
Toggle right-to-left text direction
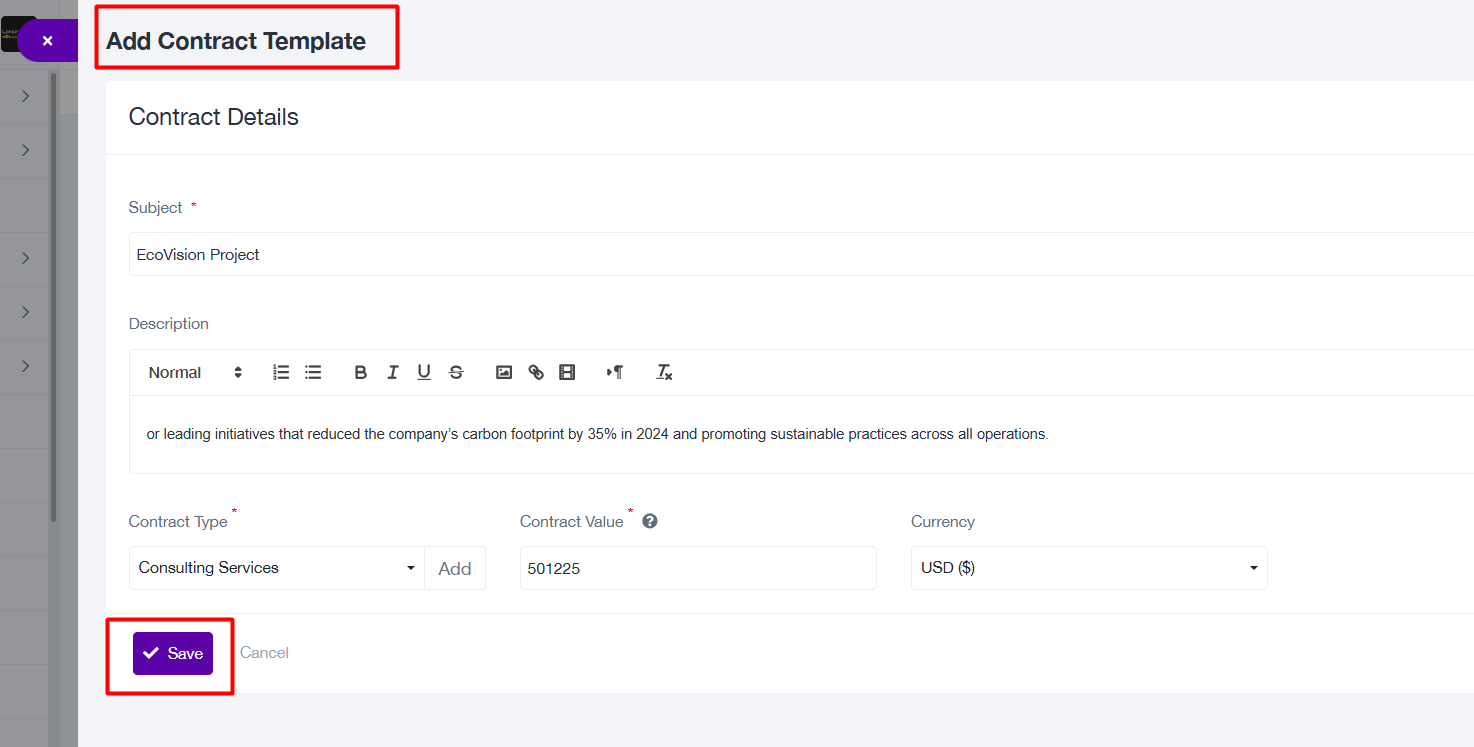click(x=615, y=372)
